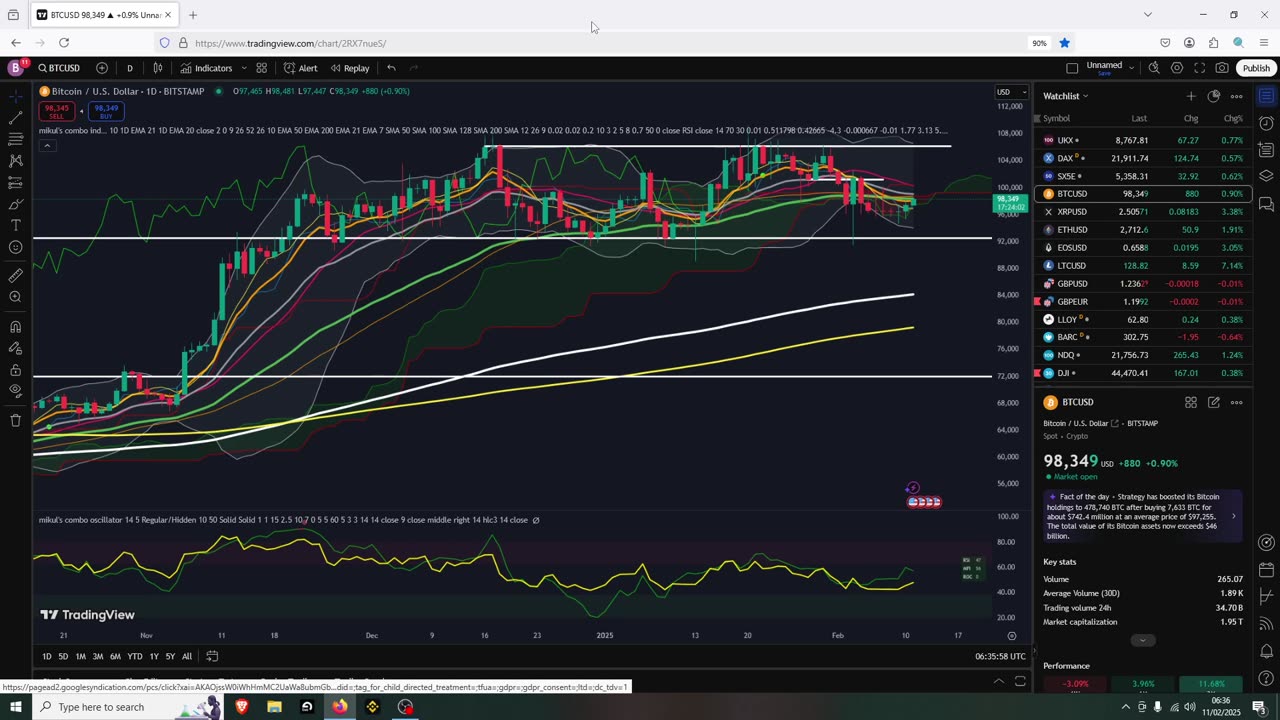Click the undo arrow in the chart toolbar
This screenshot has height=720, width=1280.
point(391,68)
